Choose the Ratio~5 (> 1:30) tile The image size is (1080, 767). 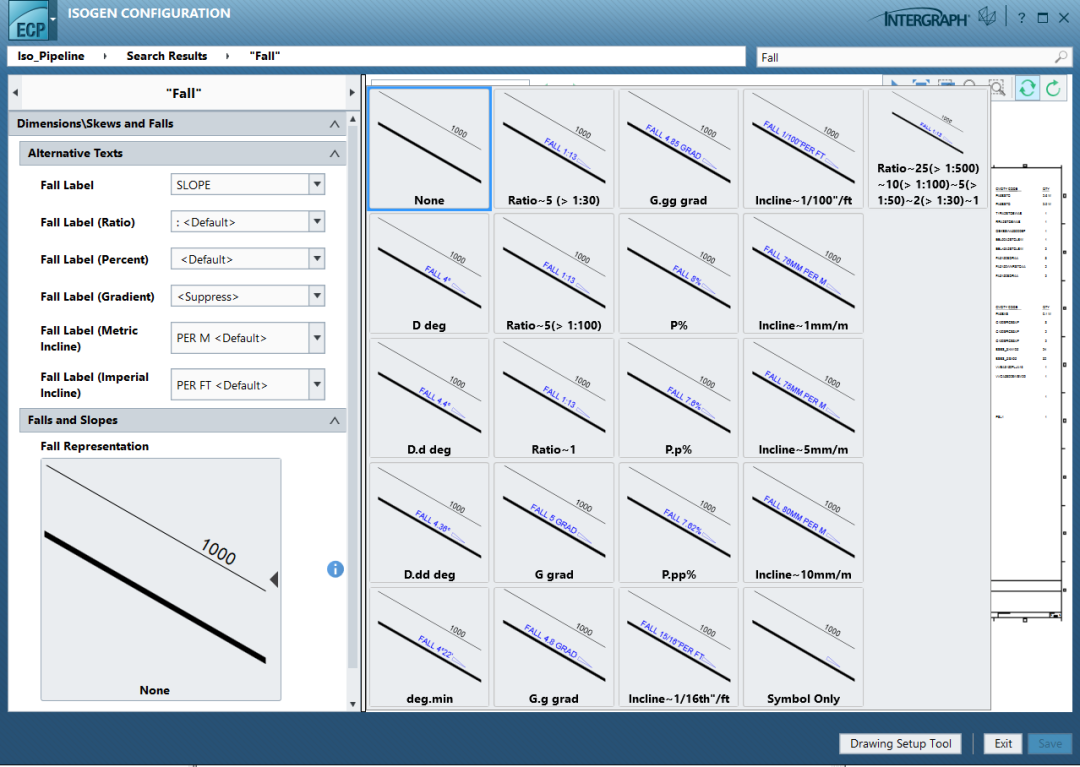pos(554,149)
